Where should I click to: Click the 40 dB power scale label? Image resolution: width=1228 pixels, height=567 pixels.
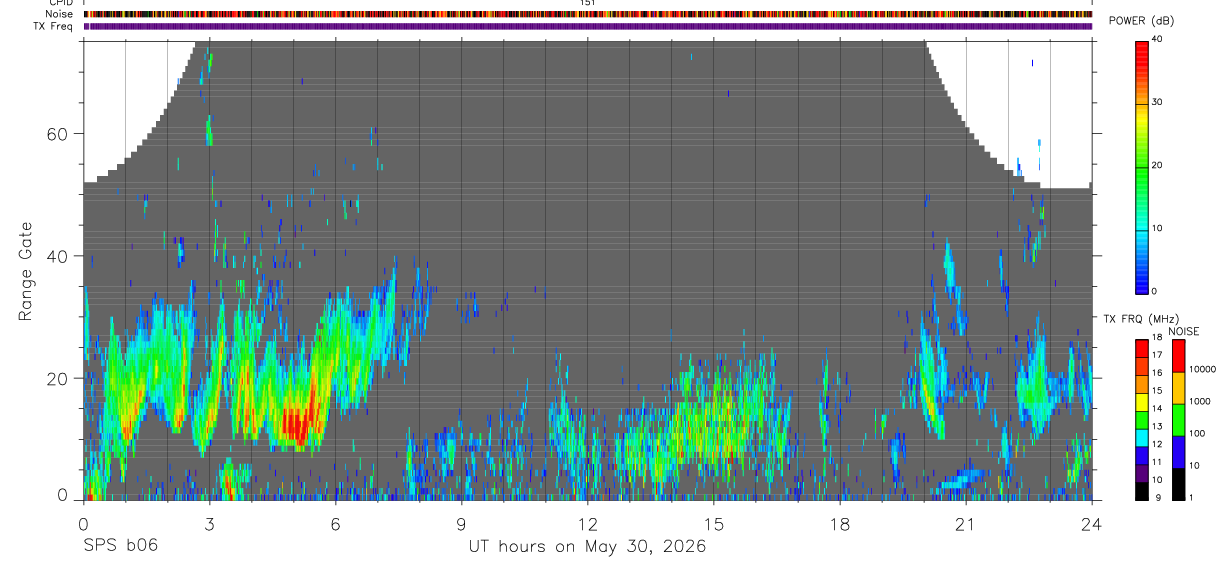[1157, 39]
